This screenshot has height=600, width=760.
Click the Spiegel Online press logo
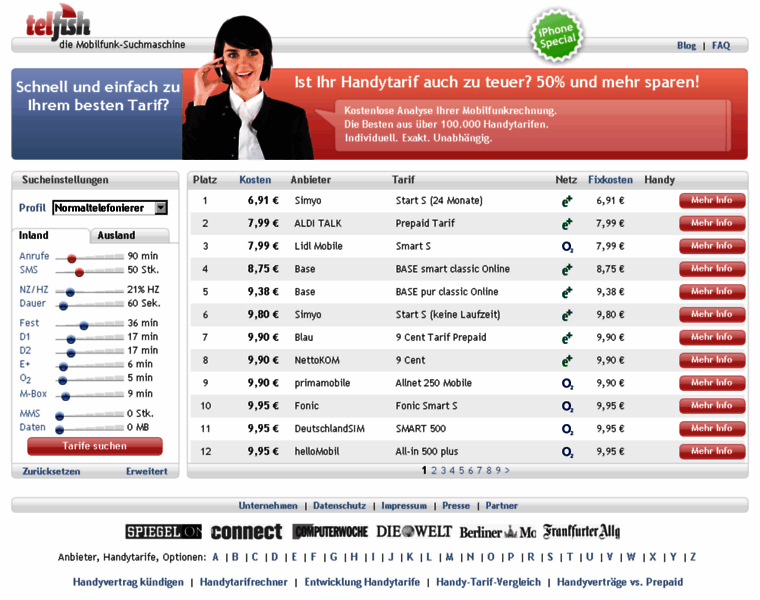pos(163,532)
